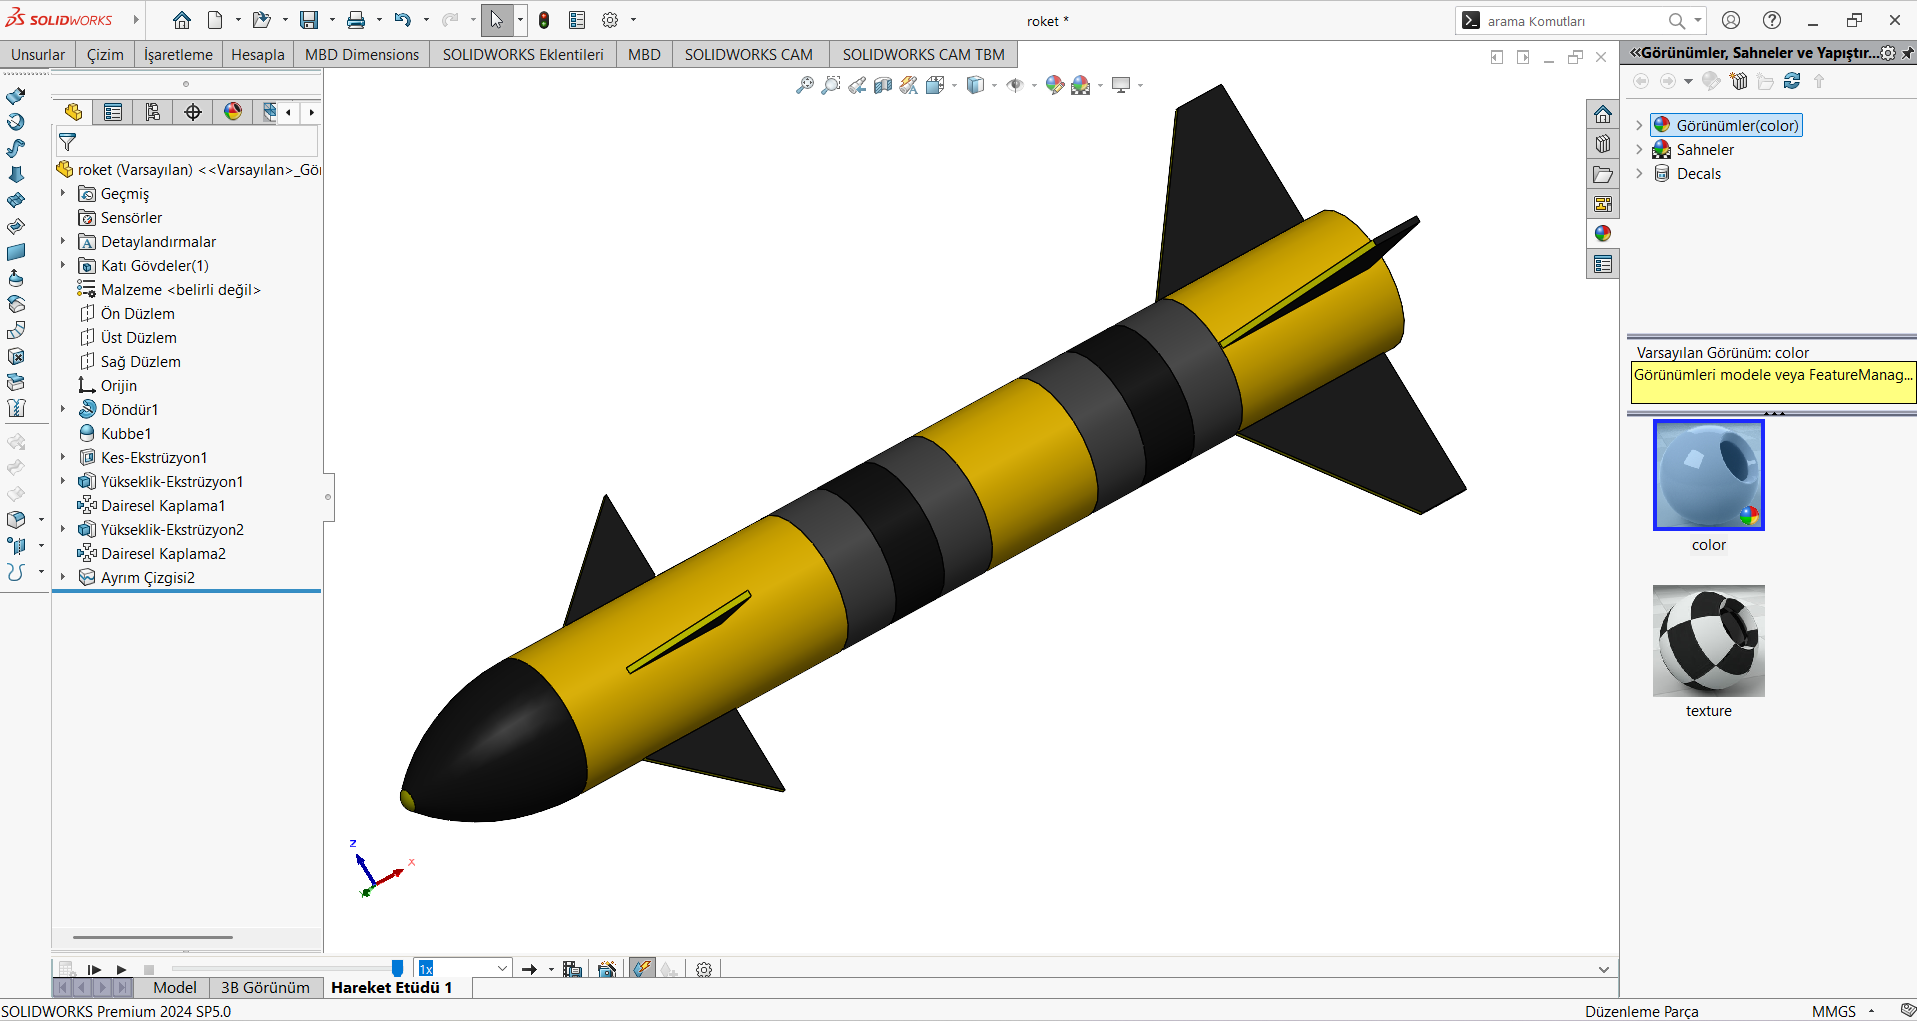Image resolution: width=1917 pixels, height=1021 pixels.
Task: Click the Rebuild traffic light icon
Action: [x=544, y=20]
